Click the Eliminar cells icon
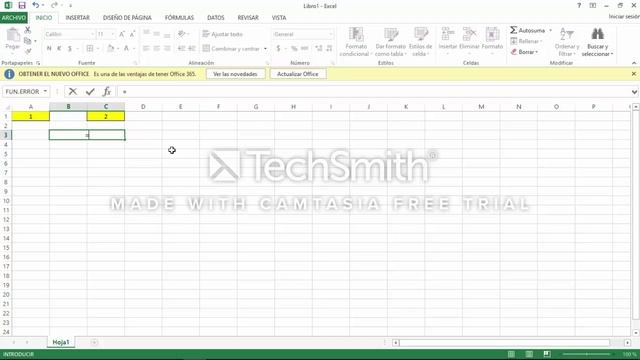Viewport: 640px width, 360px height. tap(469, 34)
